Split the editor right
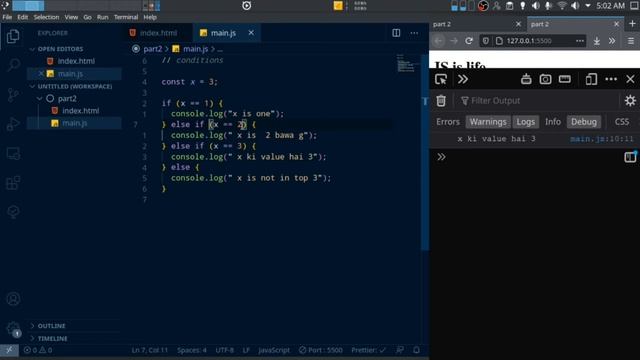This screenshot has height=360, width=640. pyautogui.click(x=396, y=33)
